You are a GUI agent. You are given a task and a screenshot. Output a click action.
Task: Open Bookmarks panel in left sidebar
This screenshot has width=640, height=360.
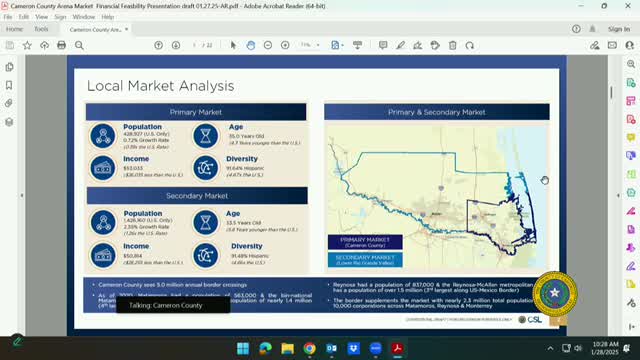point(9,85)
